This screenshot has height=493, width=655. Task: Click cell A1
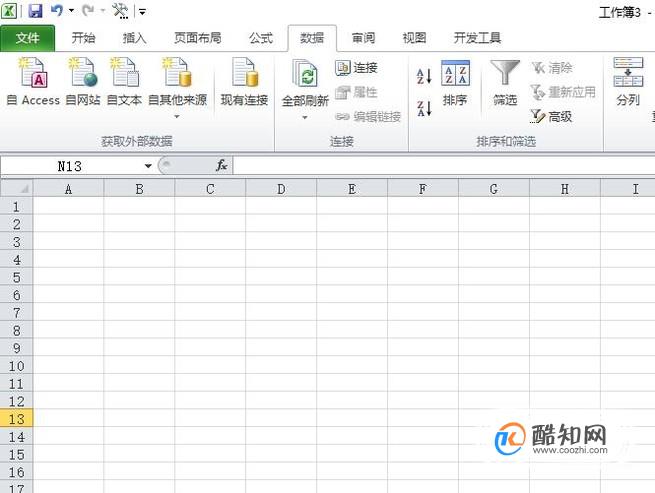(x=69, y=206)
